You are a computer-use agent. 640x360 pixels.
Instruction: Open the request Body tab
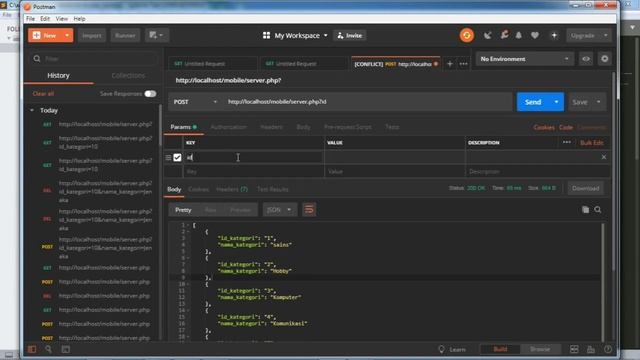pyautogui.click(x=303, y=127)
